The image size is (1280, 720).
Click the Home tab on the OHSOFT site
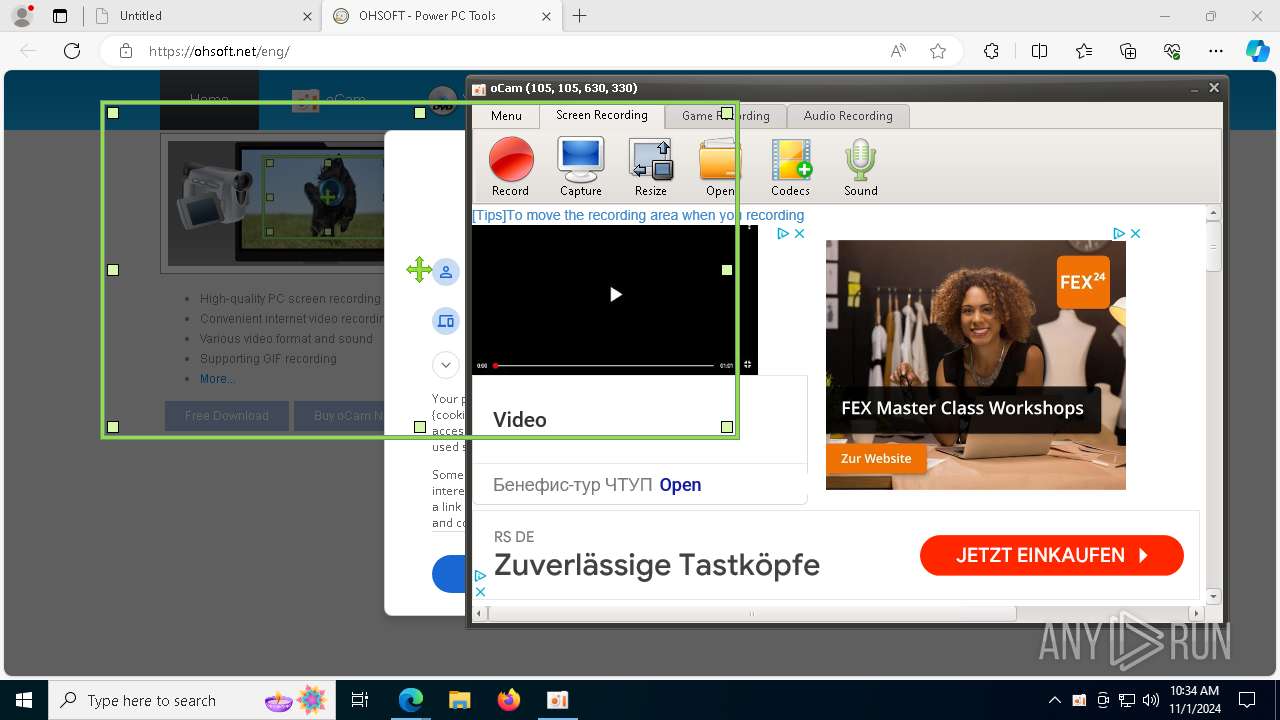pyautogui.click(x=209, y=100)
